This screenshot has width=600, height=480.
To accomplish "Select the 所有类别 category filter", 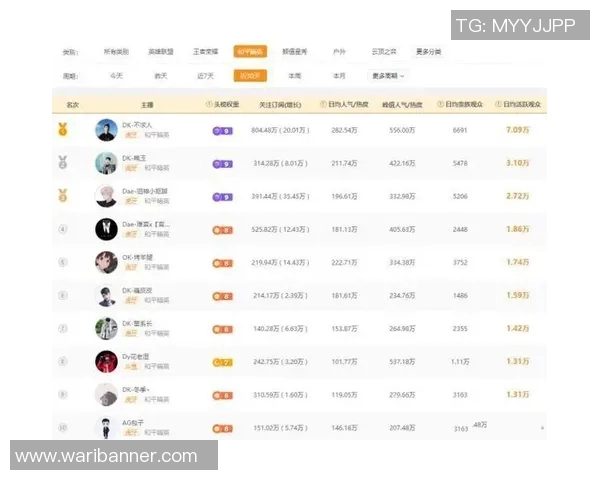I will [x=116, y=52].
